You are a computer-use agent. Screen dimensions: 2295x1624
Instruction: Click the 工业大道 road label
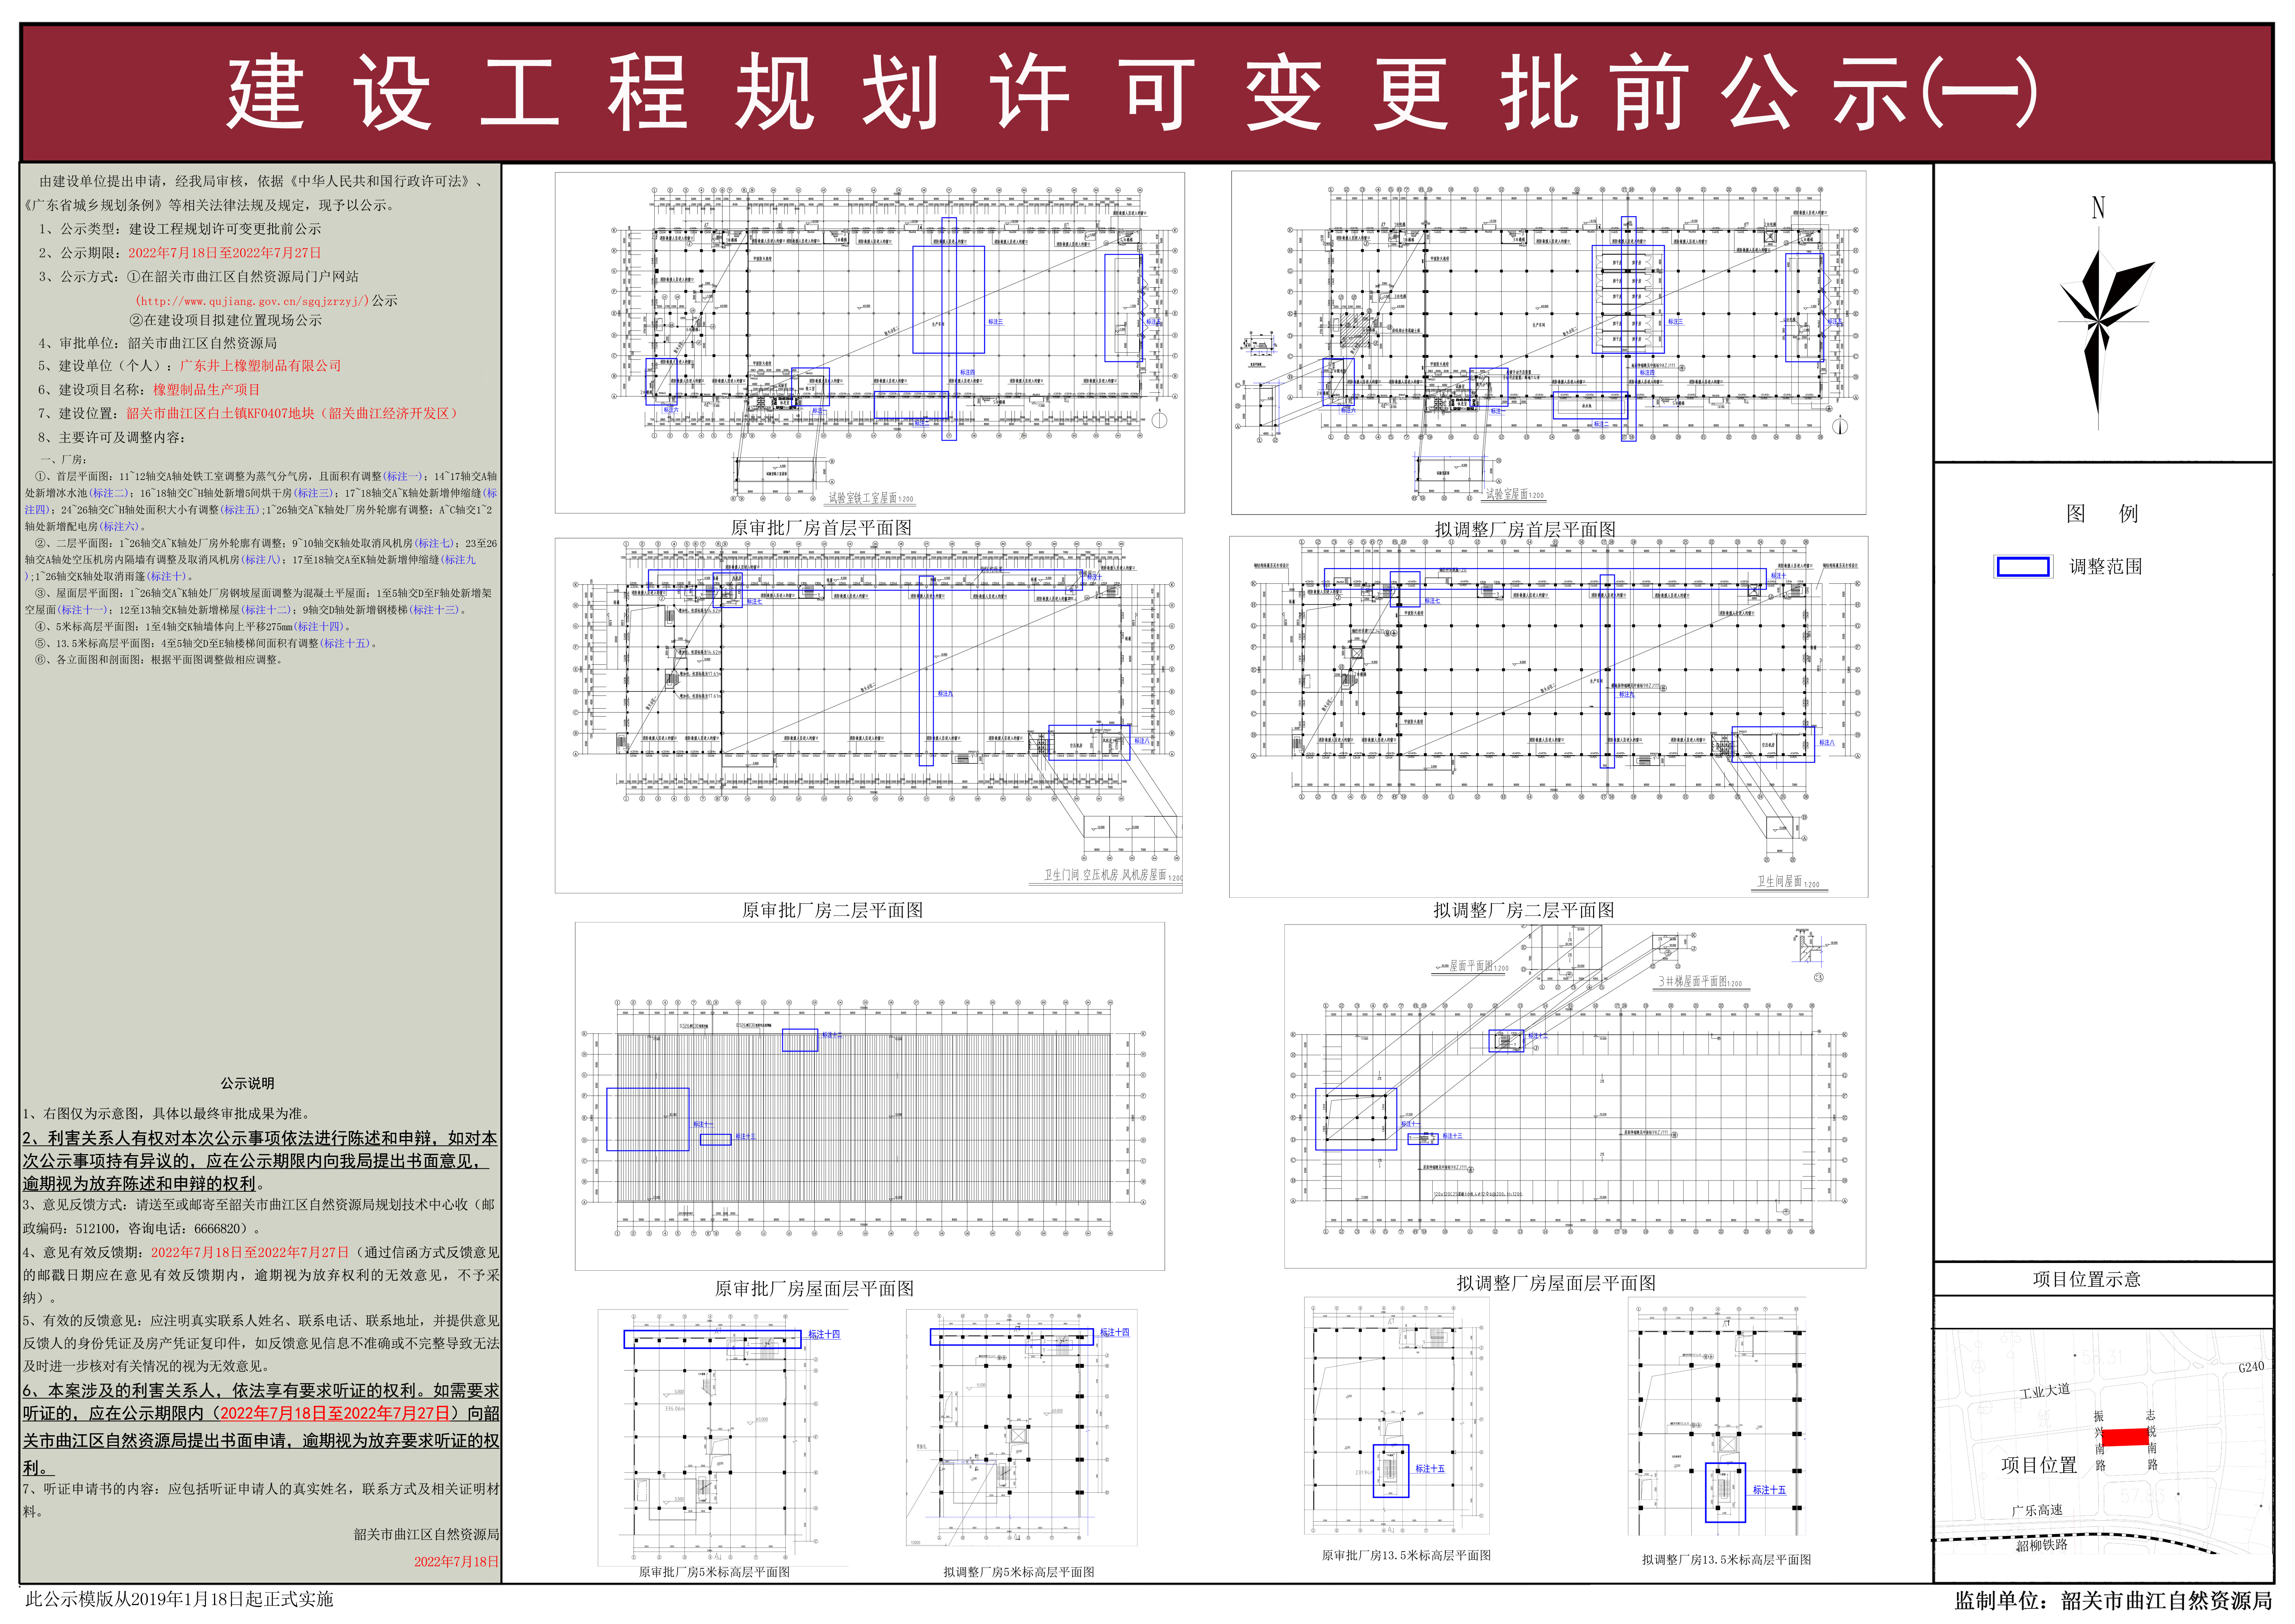(2045, 1391)
